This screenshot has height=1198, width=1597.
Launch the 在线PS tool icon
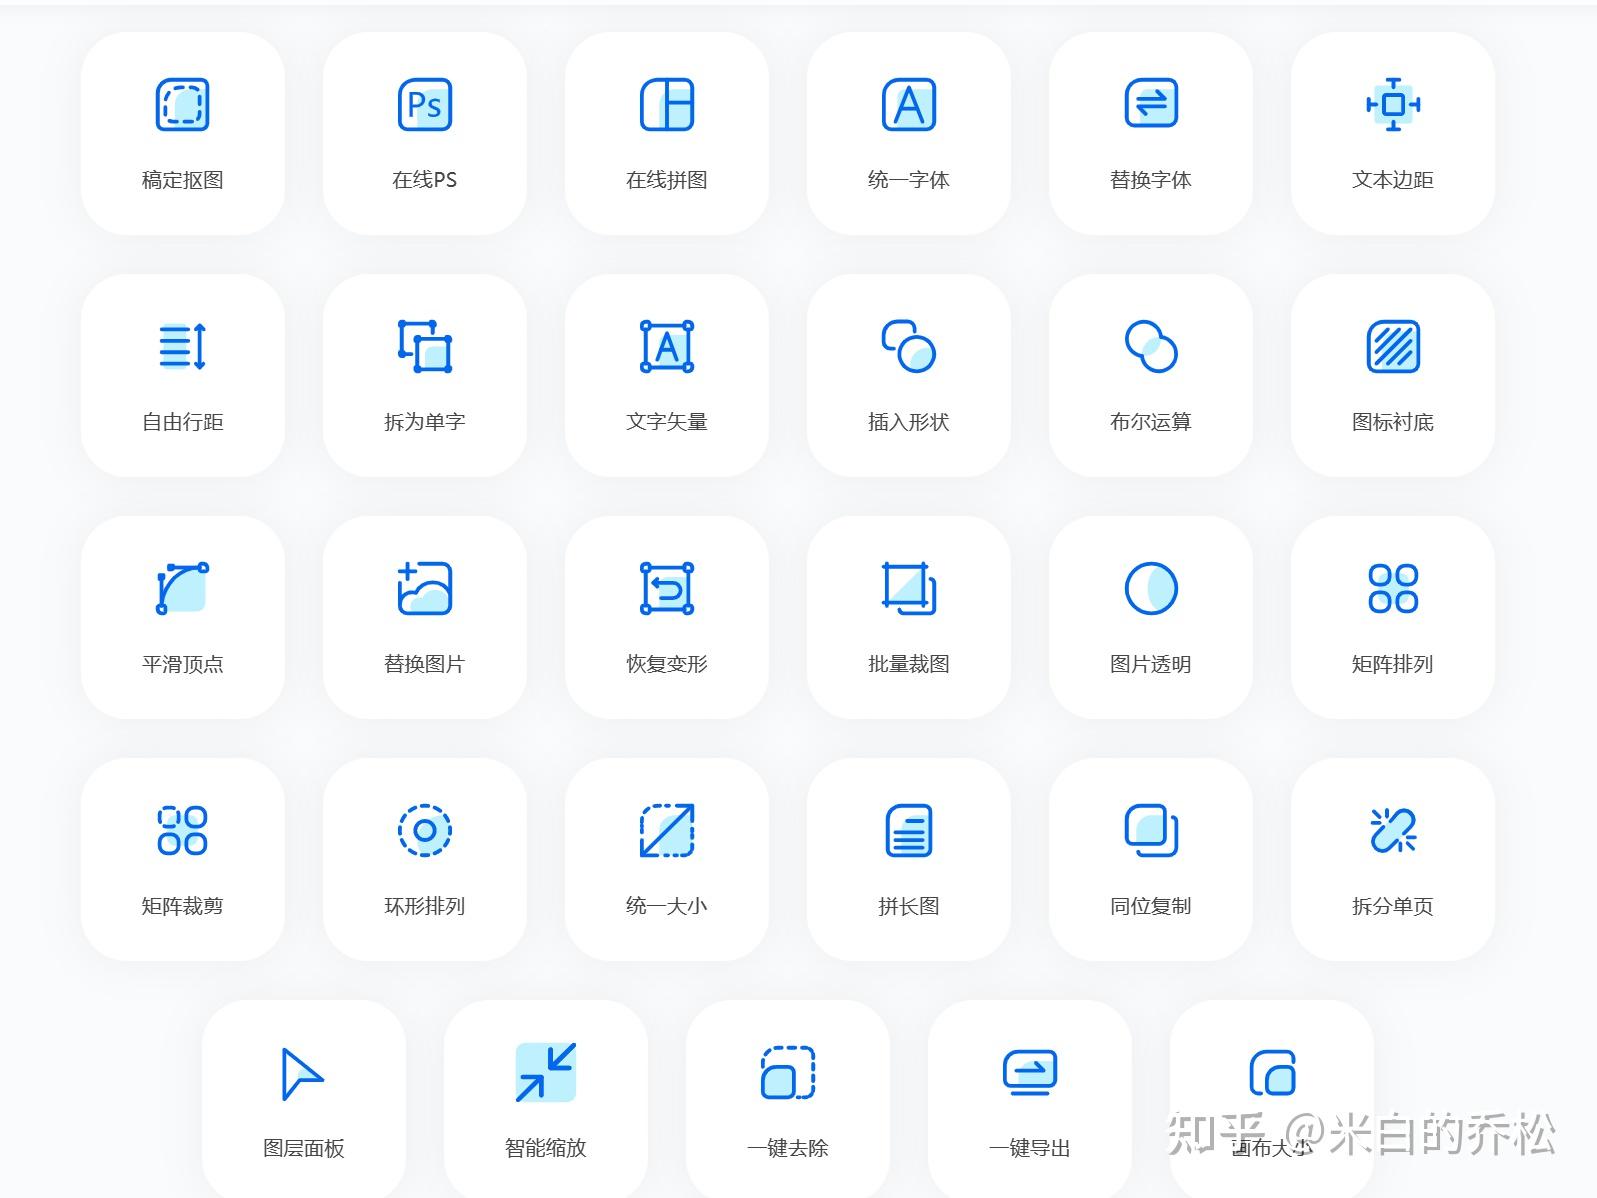tap(425, 105)
